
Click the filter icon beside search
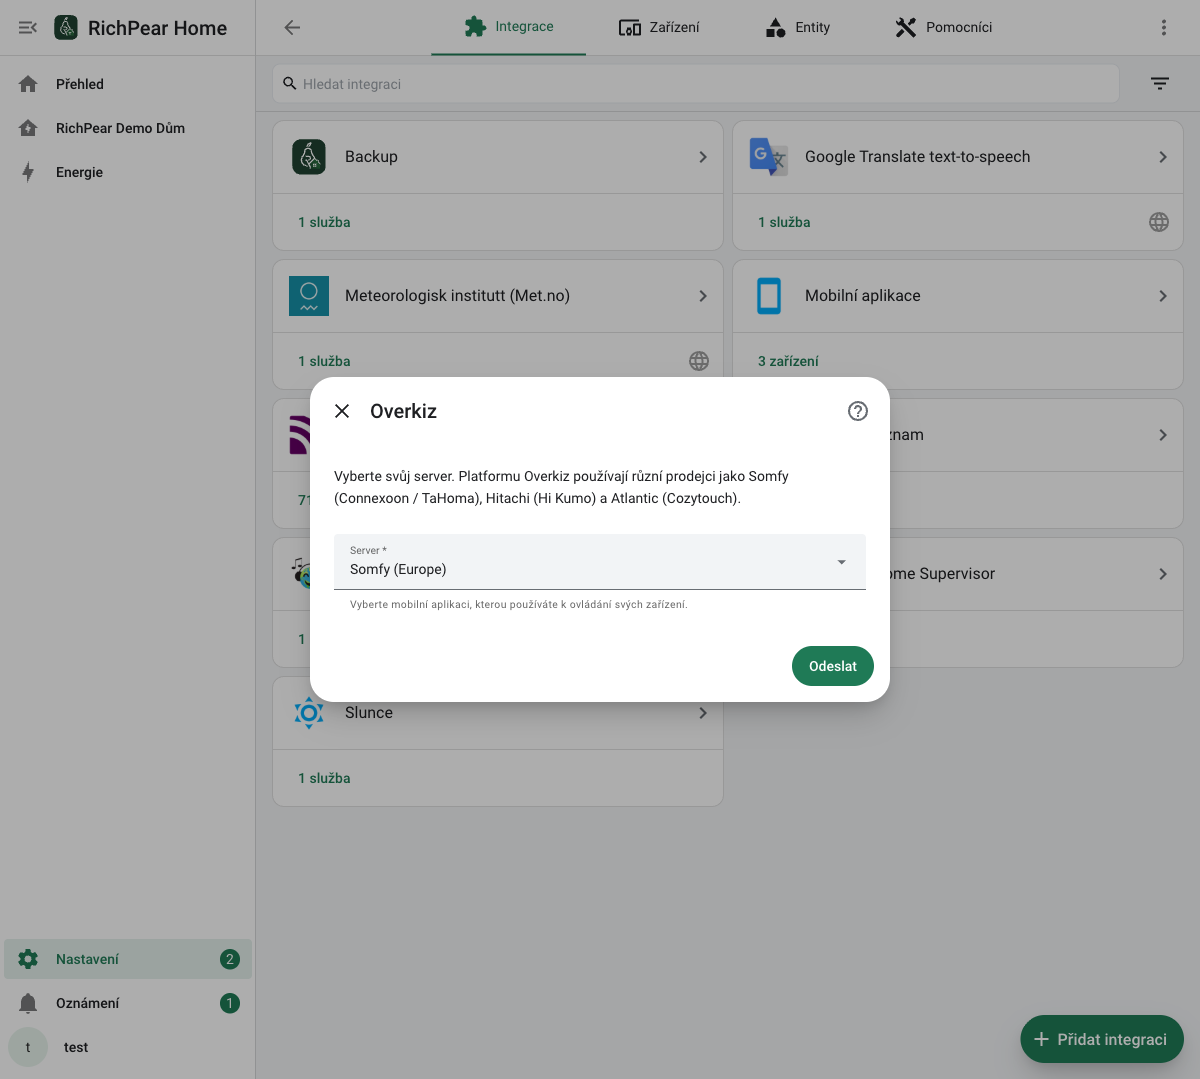pos(1160,84)
